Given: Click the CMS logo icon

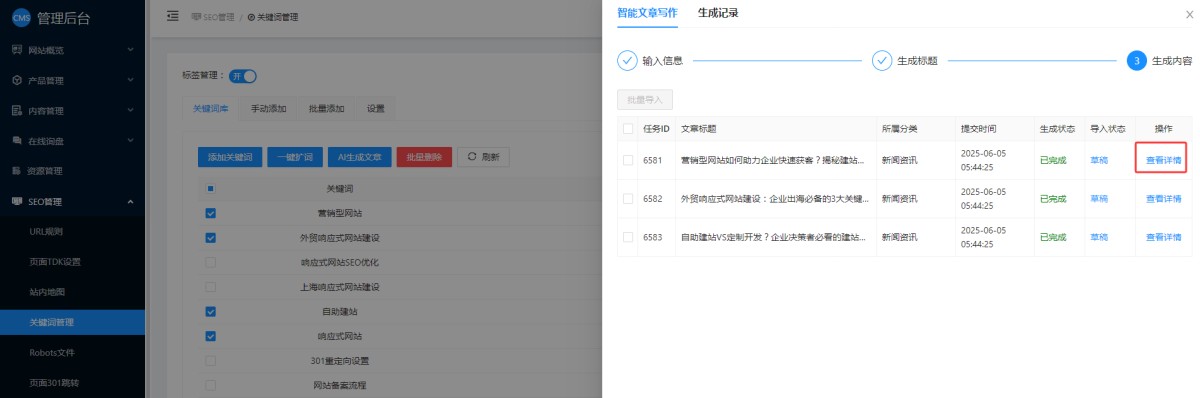Looking at the screenshot, I should pos(20,18).
